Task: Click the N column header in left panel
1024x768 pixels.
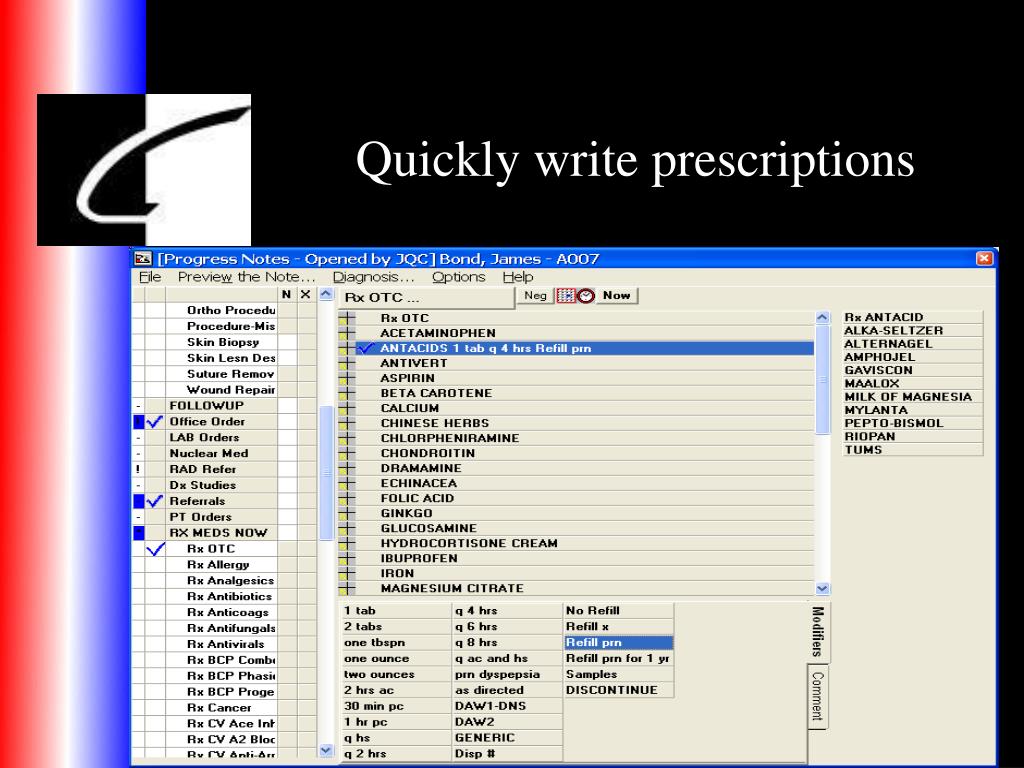Action: [286, 295]
